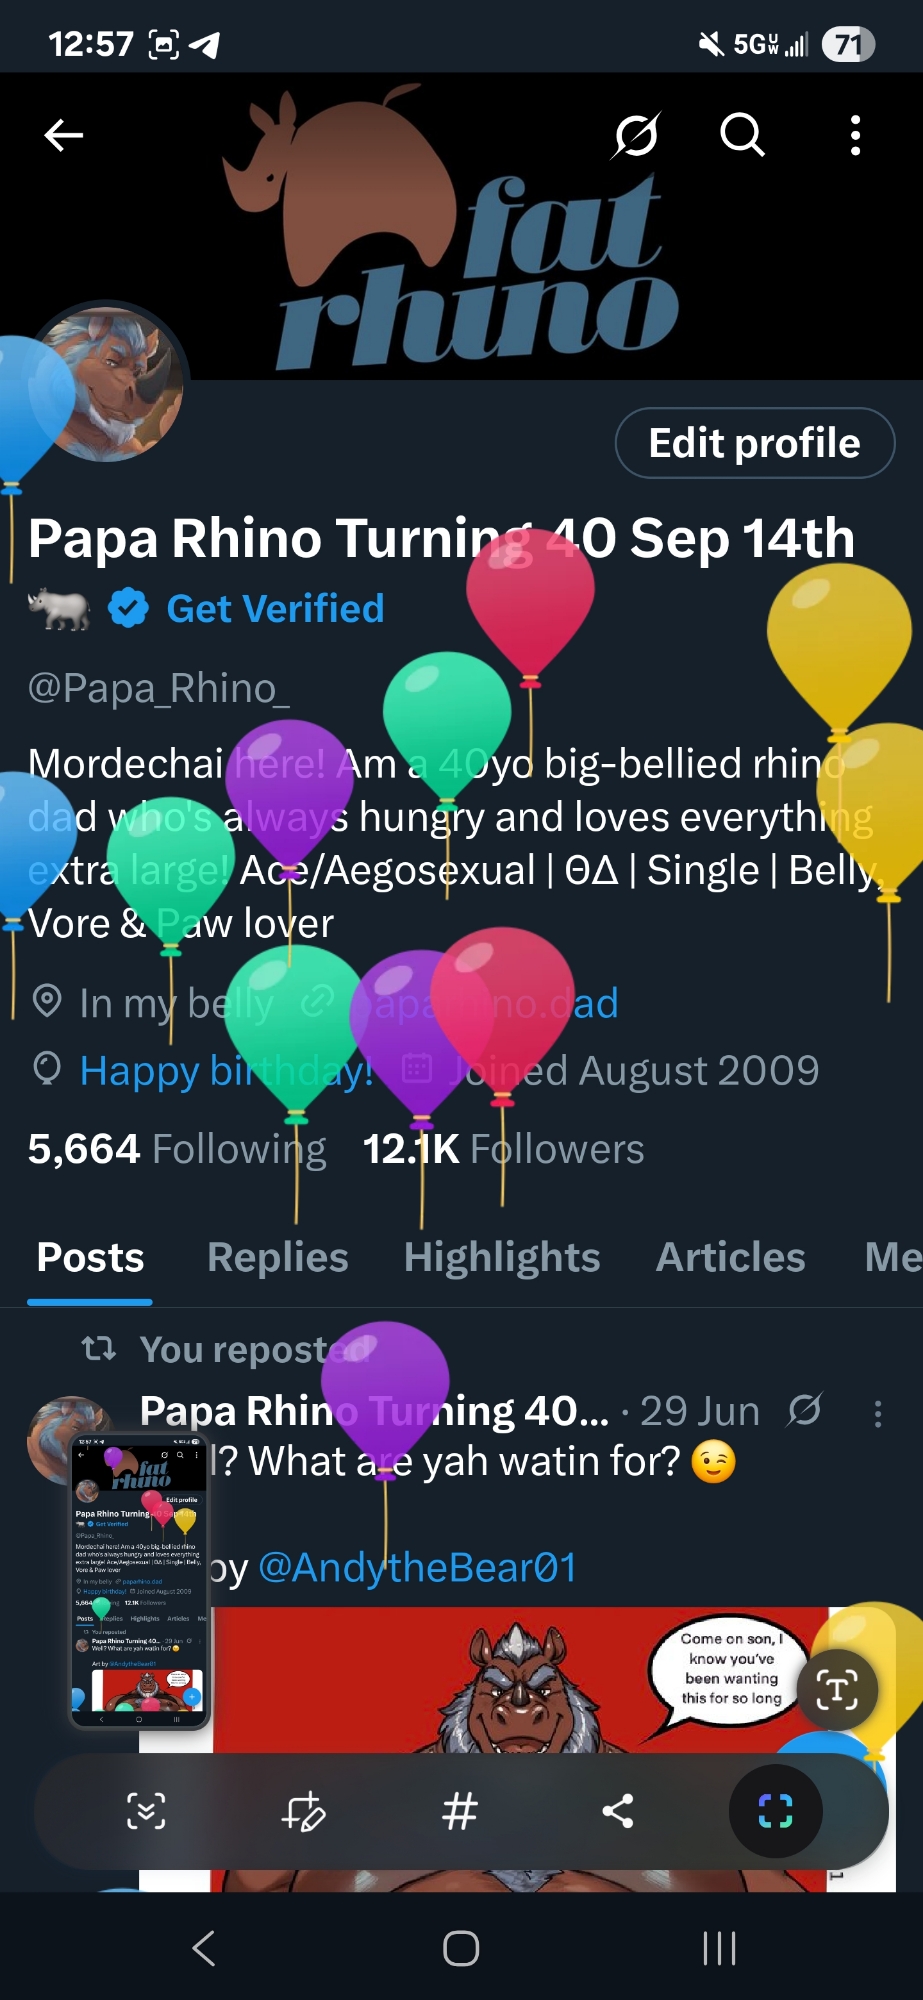Open the profile overflow three-dot menu
The height and width of the screenshot is (2000, 923).
click(x=855, y=135)
